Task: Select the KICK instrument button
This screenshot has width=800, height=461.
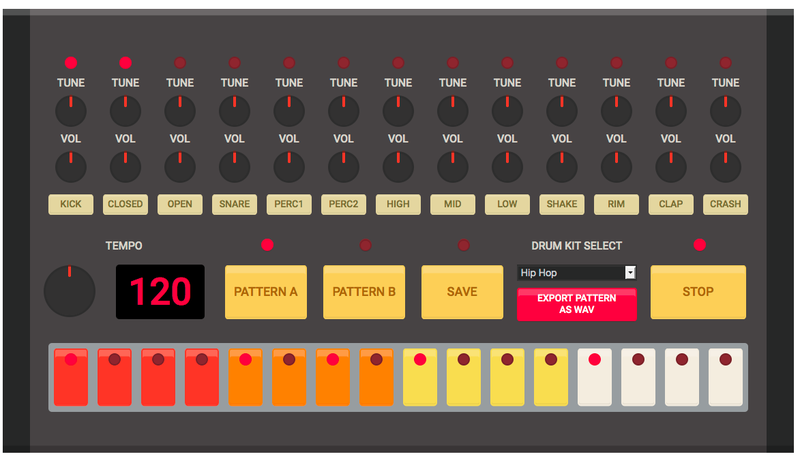Action: [x=71, y=204]
